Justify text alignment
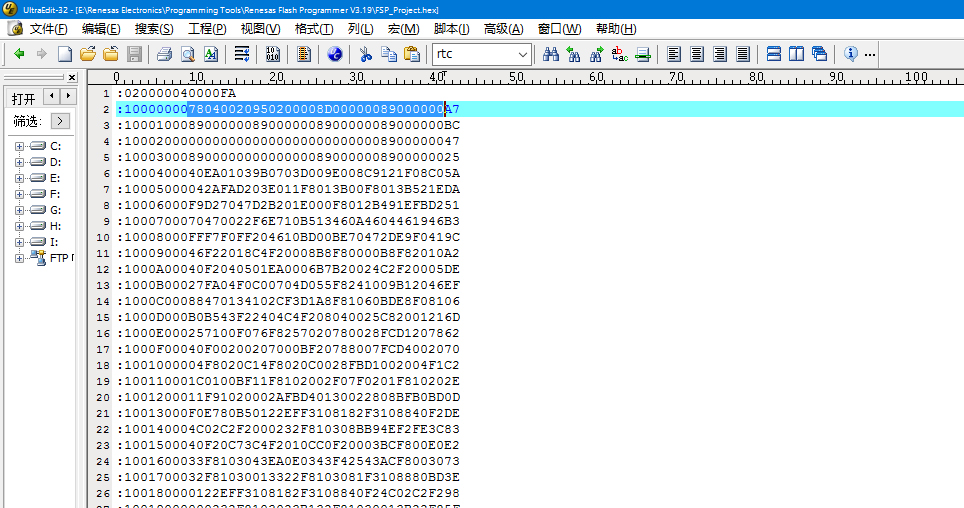 [743, 54]
